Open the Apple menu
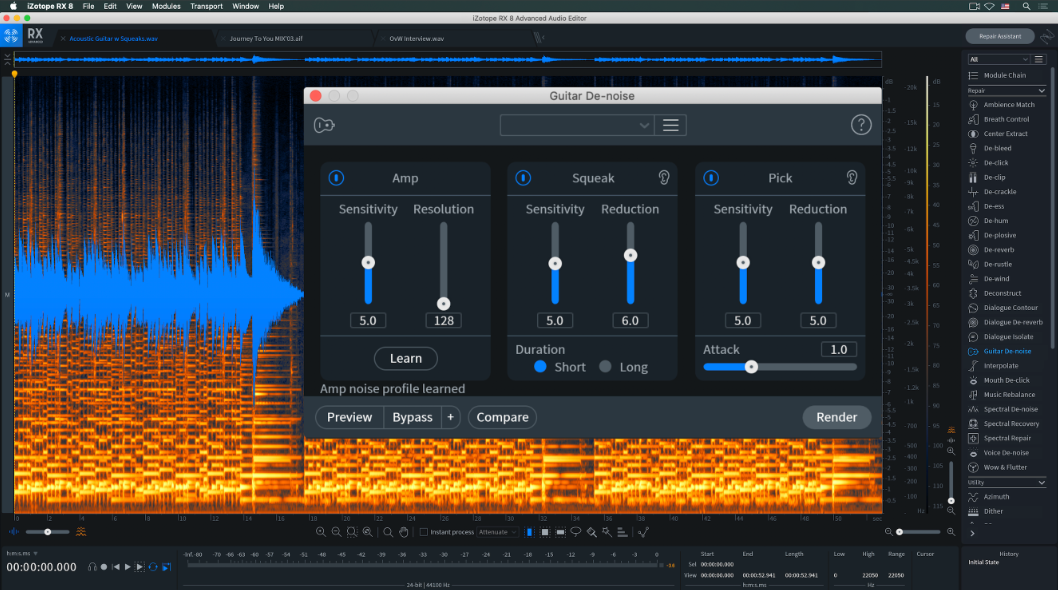Image resolution: width=1058 pixels, height=590 pixels. (13, 6)
